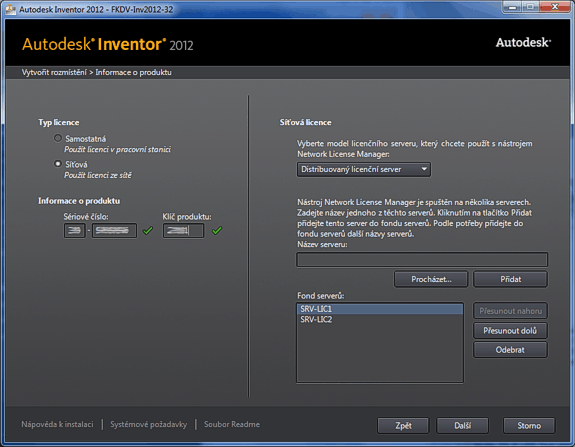Screen dimensions: 575x447
Task: Select the Samostatná license radio button
Action: pyautogui.click(x=58, y=138)
